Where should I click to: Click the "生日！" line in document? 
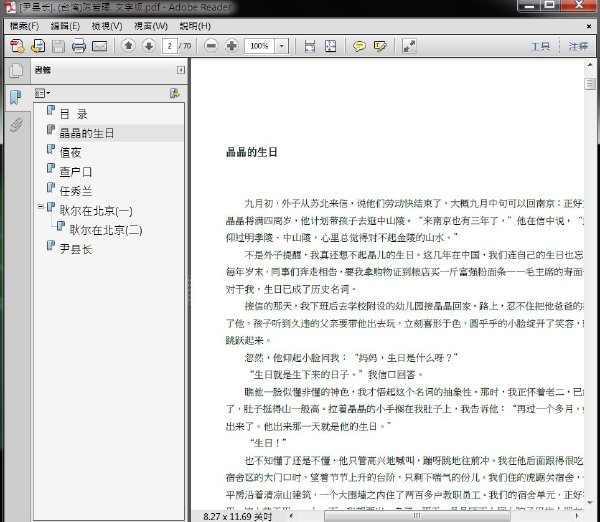(268, 443)
